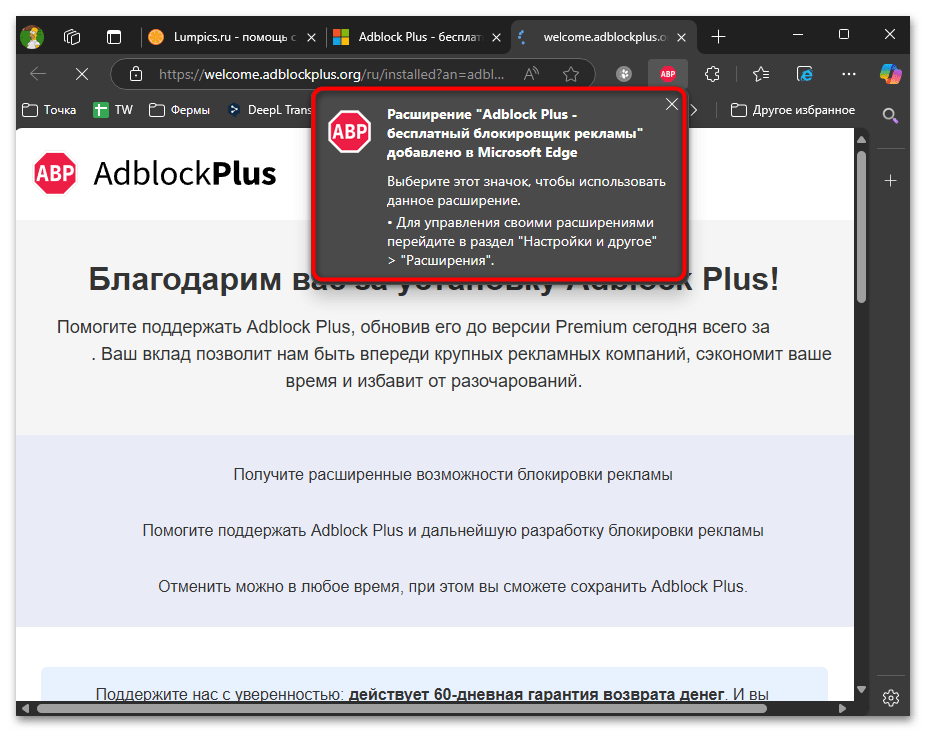Open sidebar search icon

point(890,115)
